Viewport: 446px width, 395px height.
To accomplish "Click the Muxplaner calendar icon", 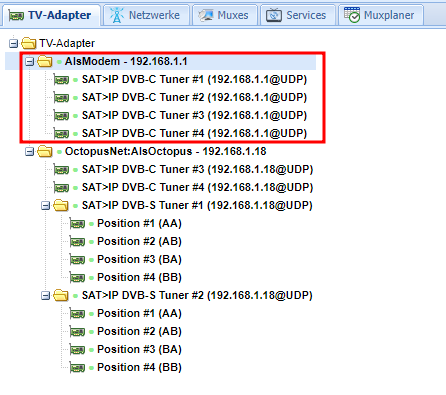I will pyautogui.click(x=352, y=15).
